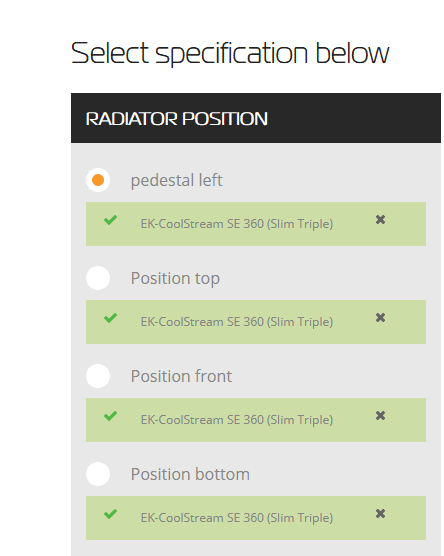Select the Position front radio button
Viewport: 444px width, 556px height.
98,376
